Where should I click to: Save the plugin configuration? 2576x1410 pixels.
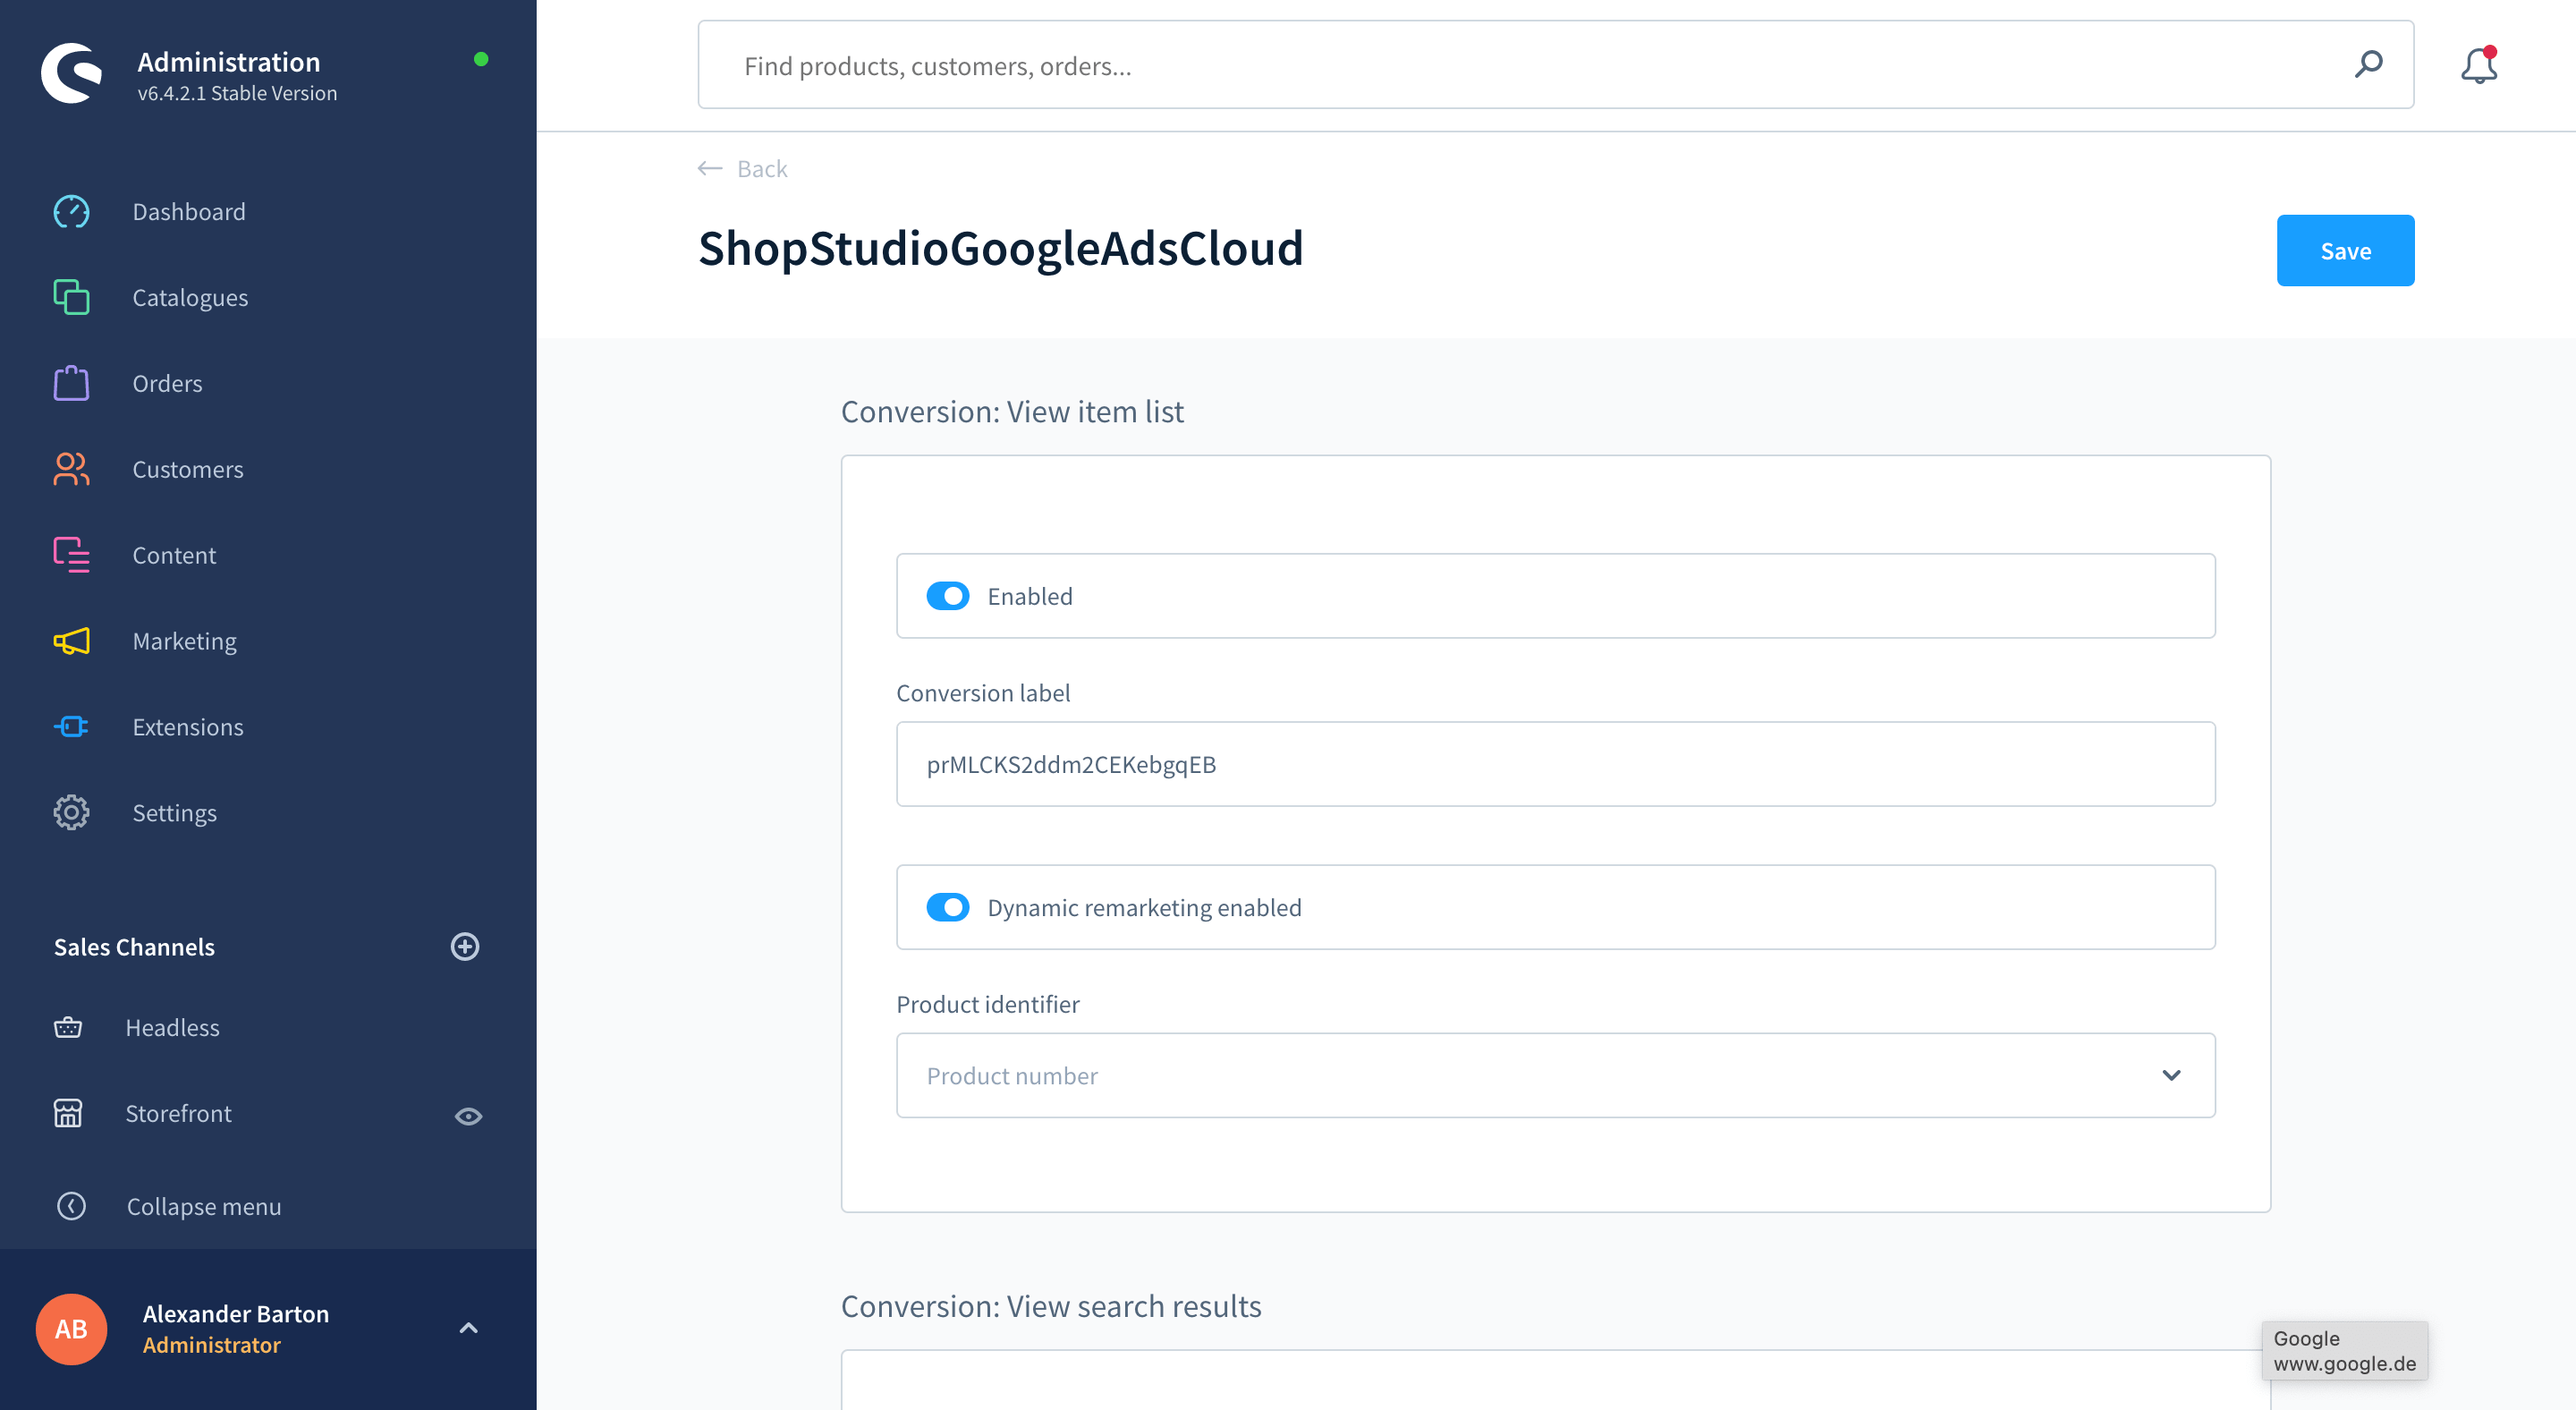tap(2345, 251)
